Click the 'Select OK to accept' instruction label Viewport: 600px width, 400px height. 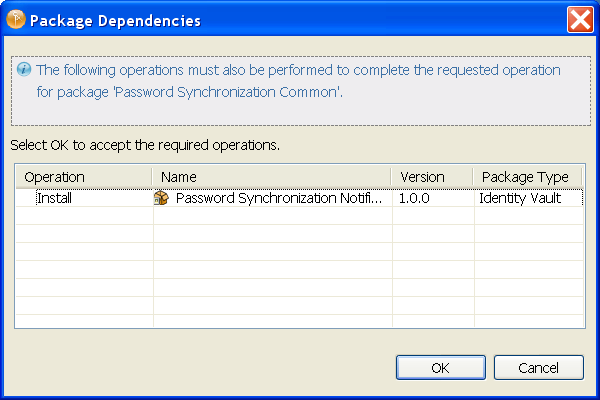pos(144,145)
